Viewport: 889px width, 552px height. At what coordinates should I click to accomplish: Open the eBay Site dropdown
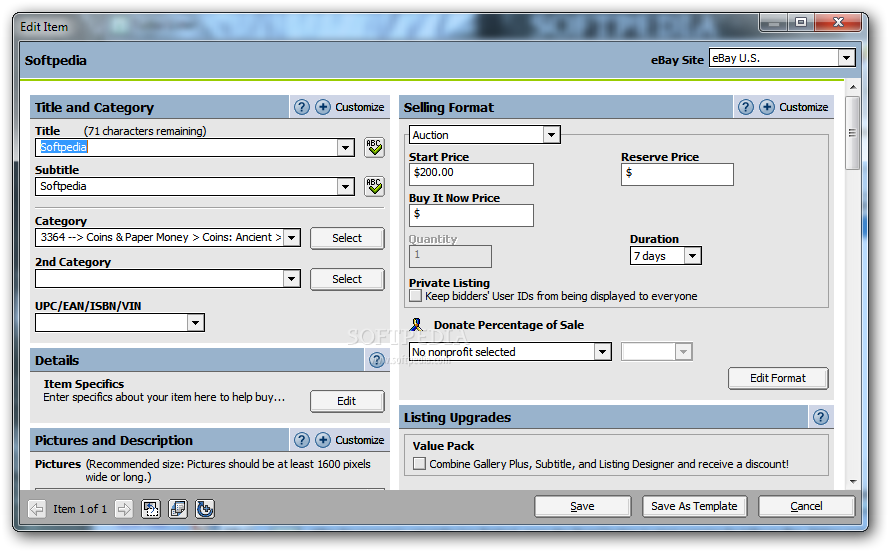[x=846, y=58]
